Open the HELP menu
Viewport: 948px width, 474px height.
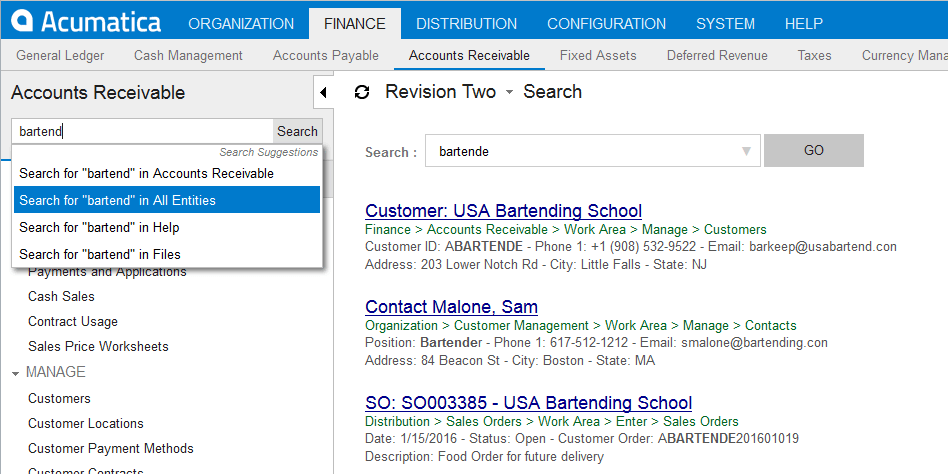click(804, 24)
